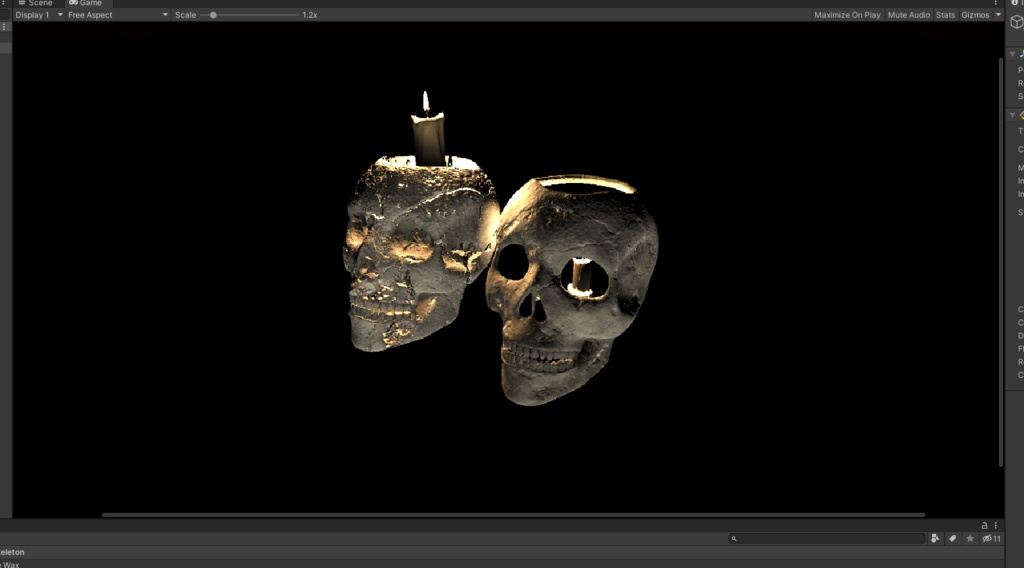Click the Scale slider handle
This screenshot has height=568, width=1024.
213,15
